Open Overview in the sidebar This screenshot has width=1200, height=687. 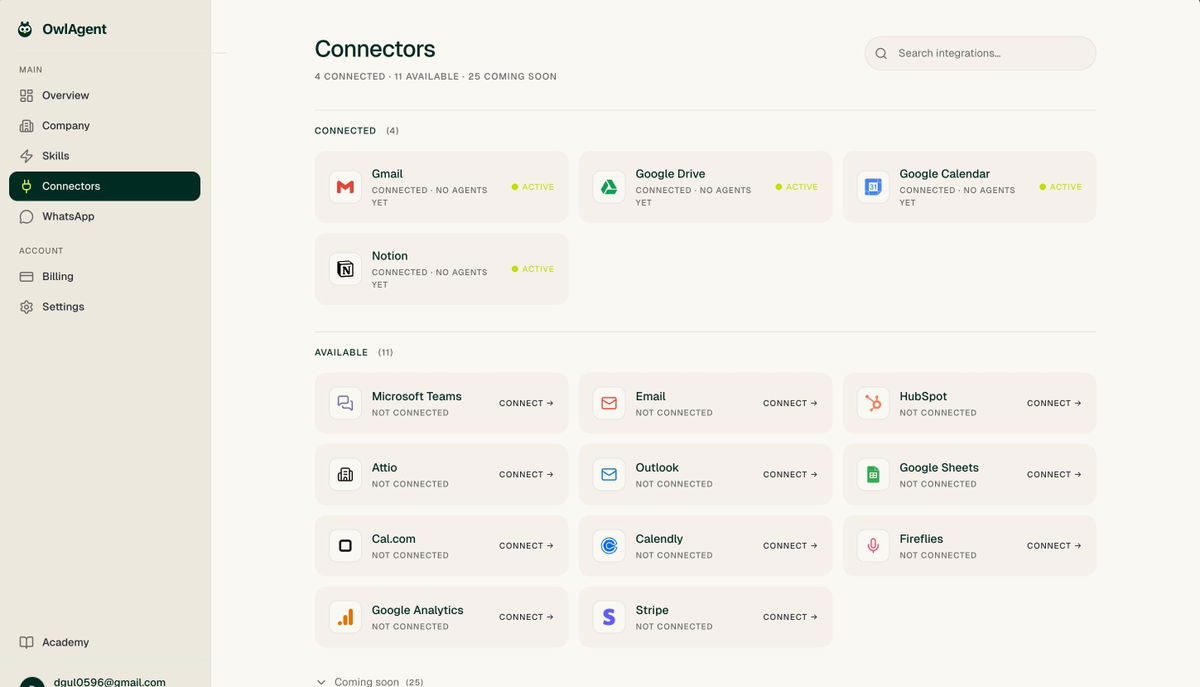(105, 96)
